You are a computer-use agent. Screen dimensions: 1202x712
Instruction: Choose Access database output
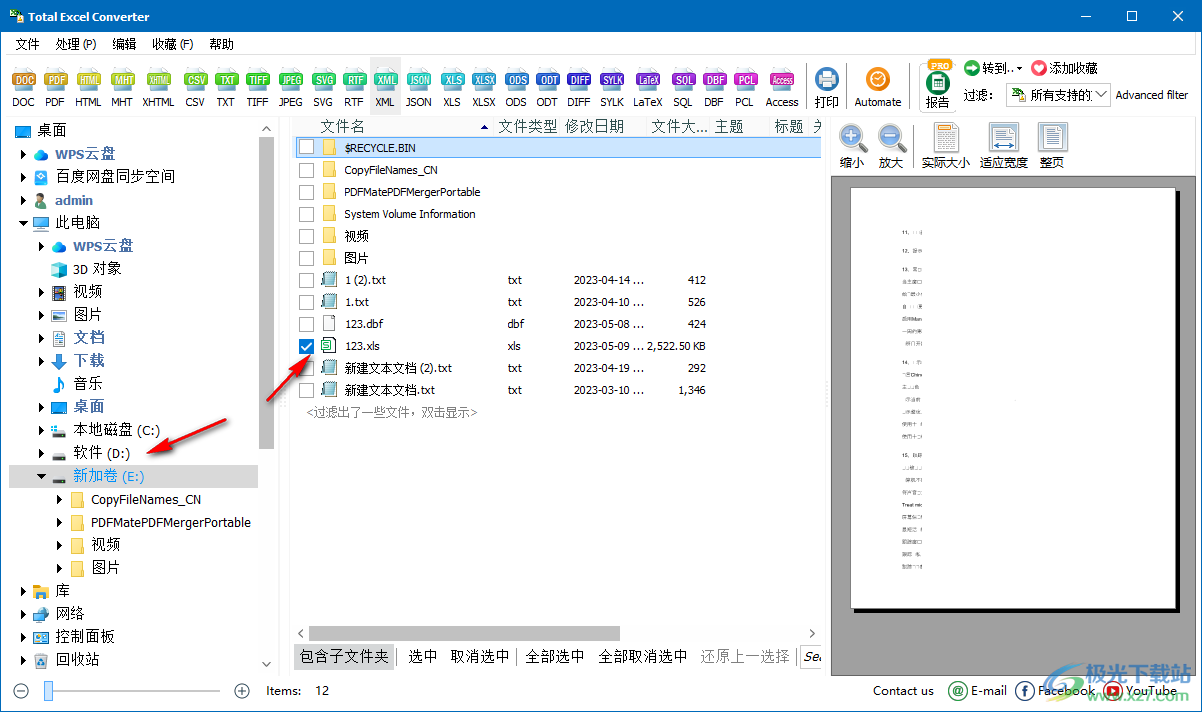coord(782,89)
